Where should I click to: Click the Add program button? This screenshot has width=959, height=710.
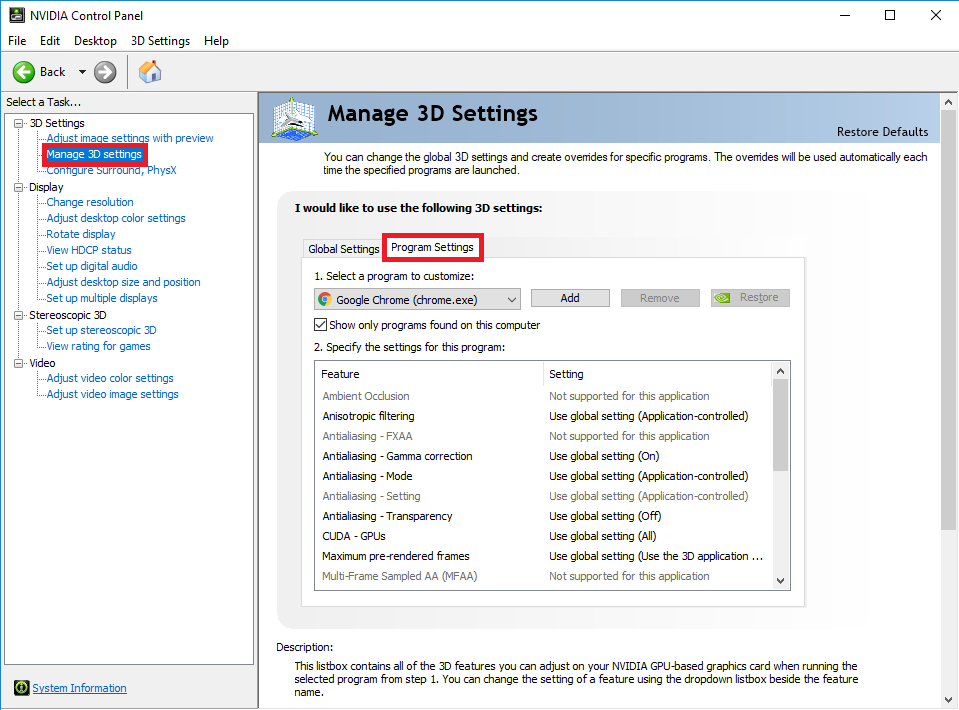(570, 298)
